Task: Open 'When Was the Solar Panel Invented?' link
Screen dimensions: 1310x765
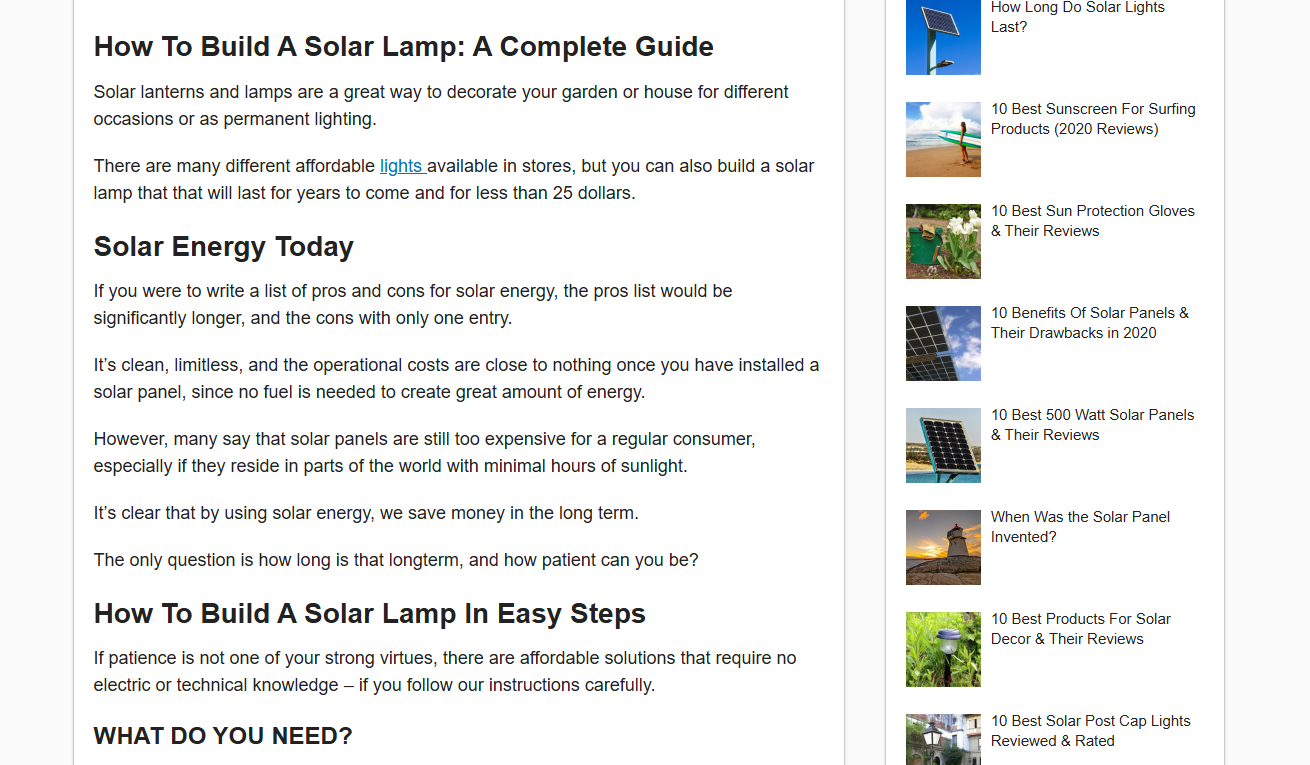Action: click(x=1080, y=527)
